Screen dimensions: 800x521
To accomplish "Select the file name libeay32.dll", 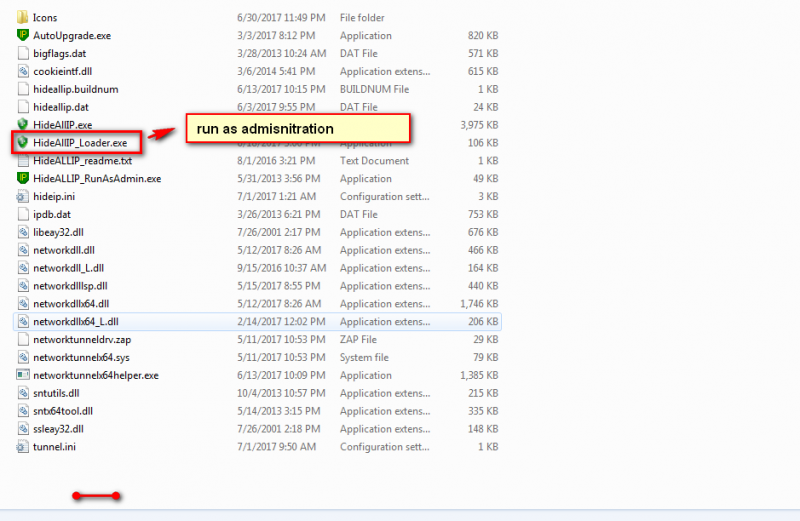I will [58, 232].
